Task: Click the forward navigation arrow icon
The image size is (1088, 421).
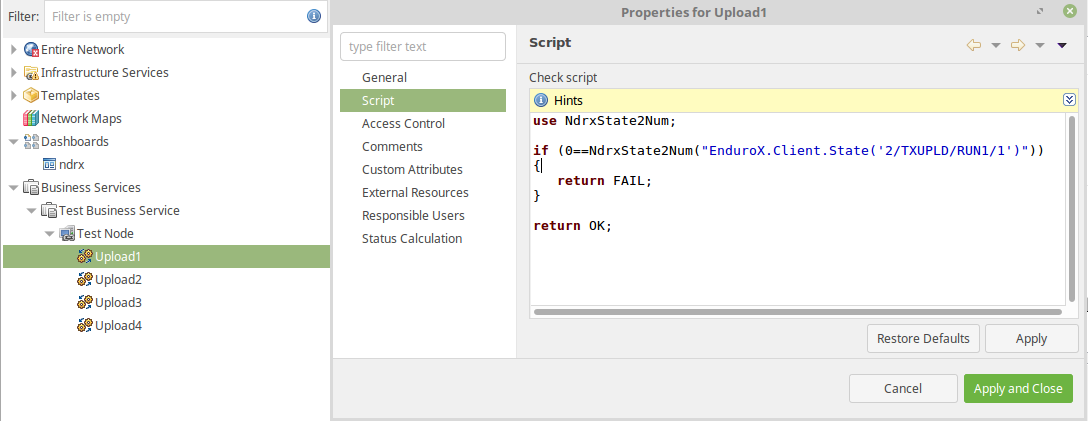Action: pyautogui.click(x=1018, y=45)
